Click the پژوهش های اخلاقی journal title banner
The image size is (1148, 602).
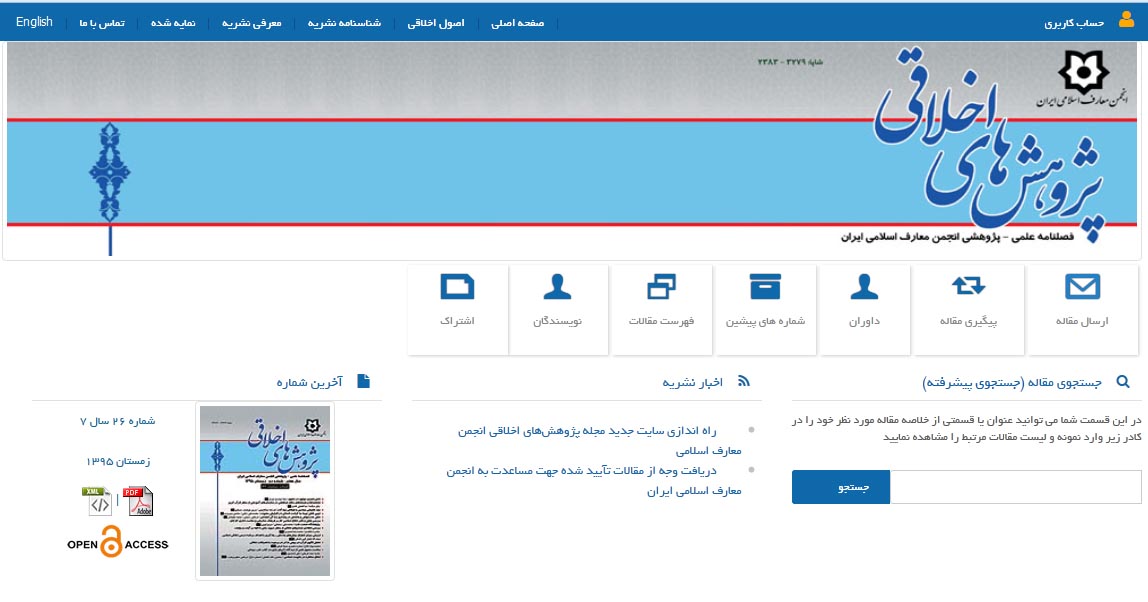pyautogui.click(x=988, y=146)
